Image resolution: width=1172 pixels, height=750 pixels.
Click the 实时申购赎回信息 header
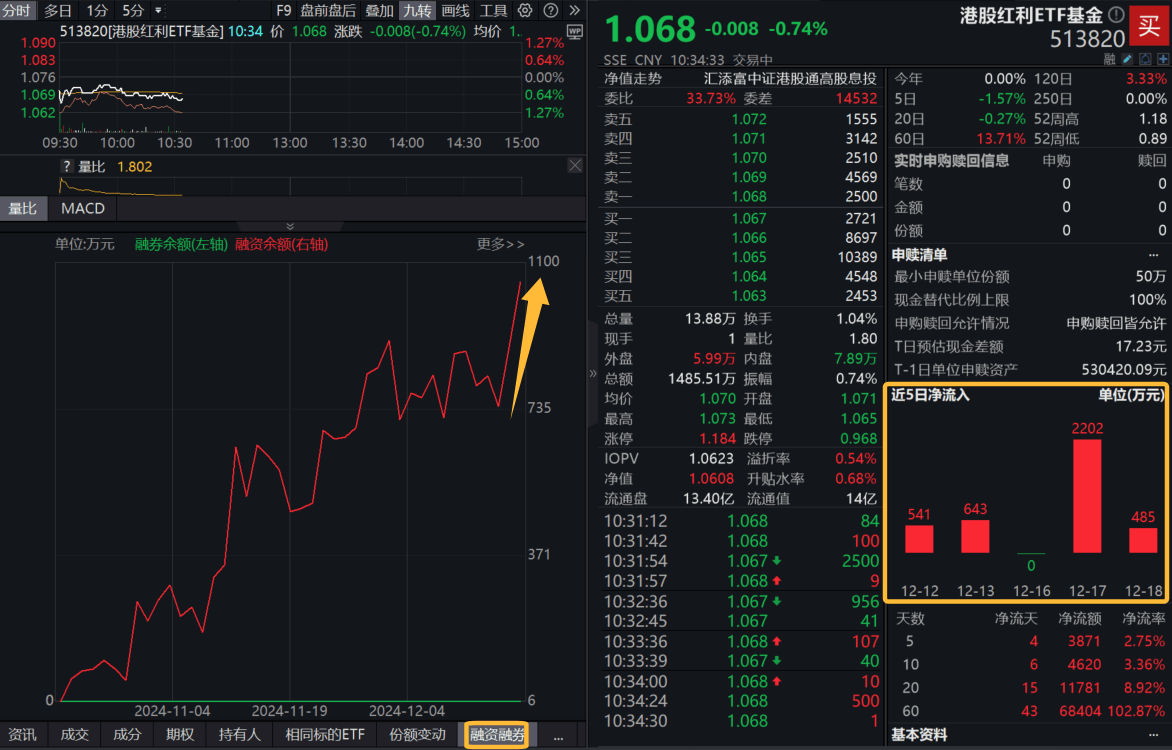pos(951,161)
